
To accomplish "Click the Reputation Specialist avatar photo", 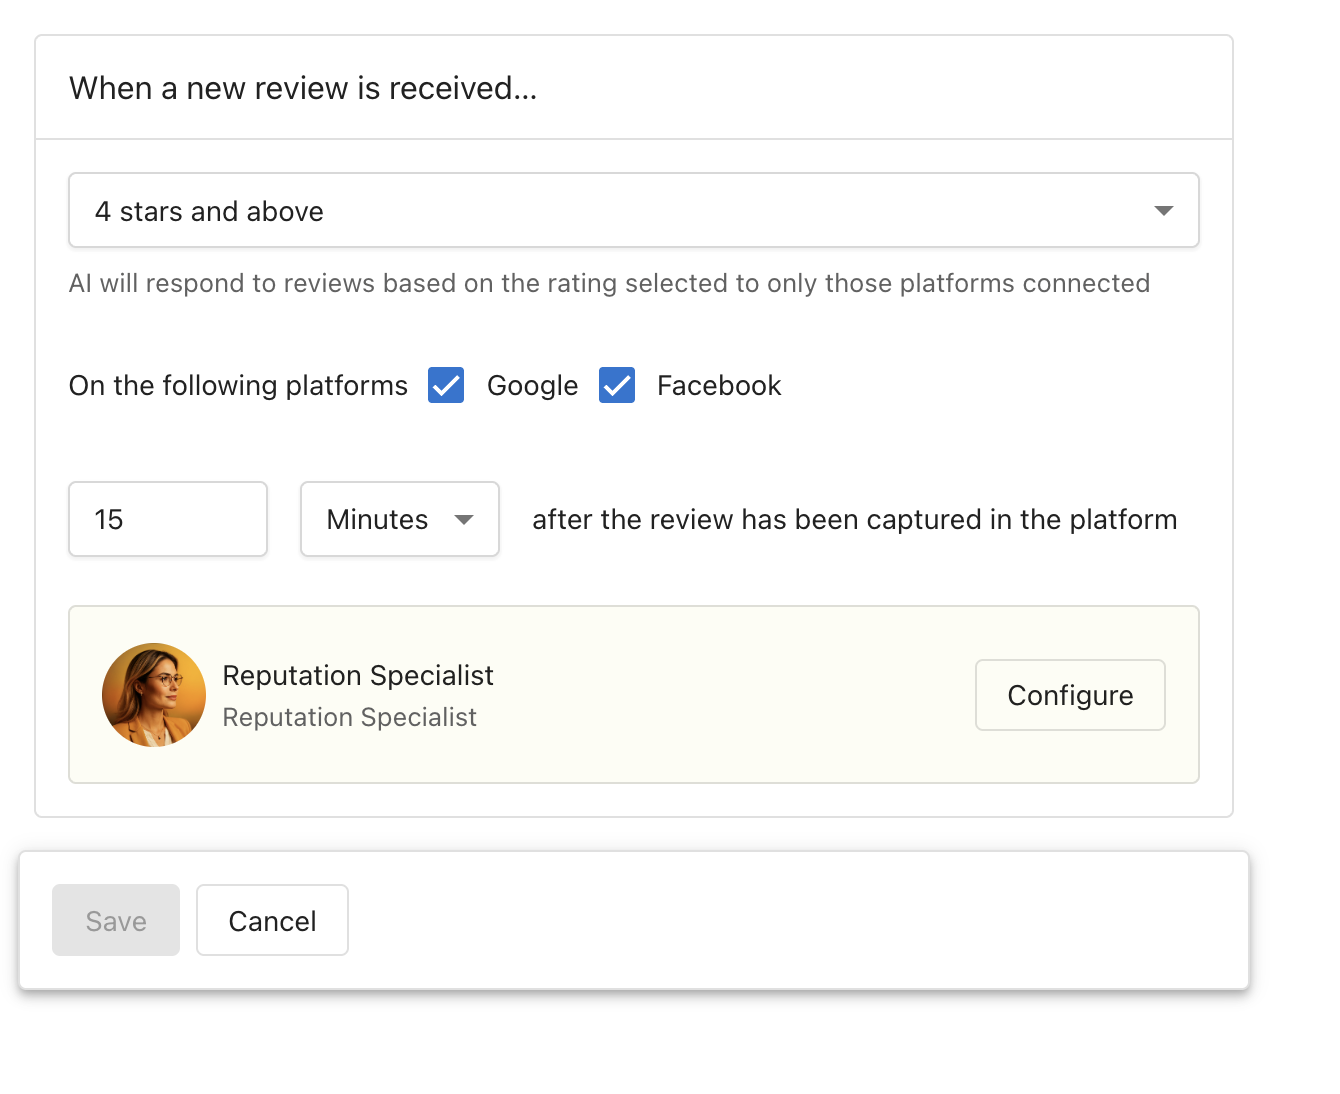I will pyautogui.click(x=154, y=694).
